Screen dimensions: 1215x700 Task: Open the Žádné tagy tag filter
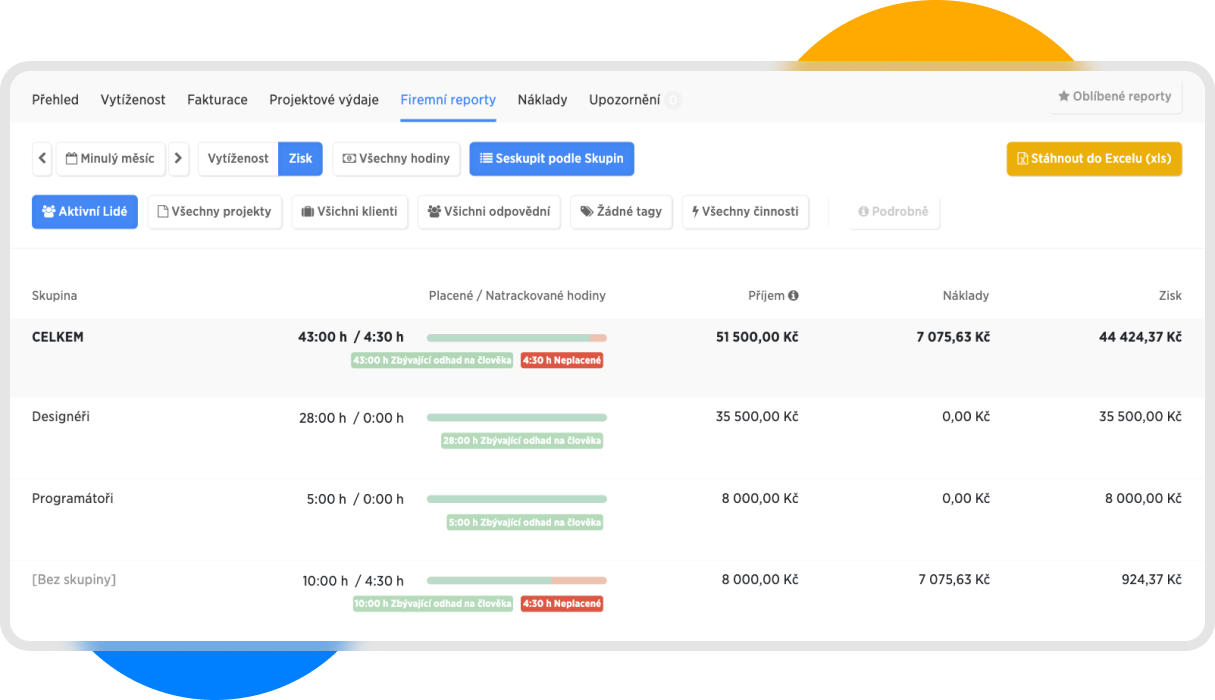[x=621, y=211]
